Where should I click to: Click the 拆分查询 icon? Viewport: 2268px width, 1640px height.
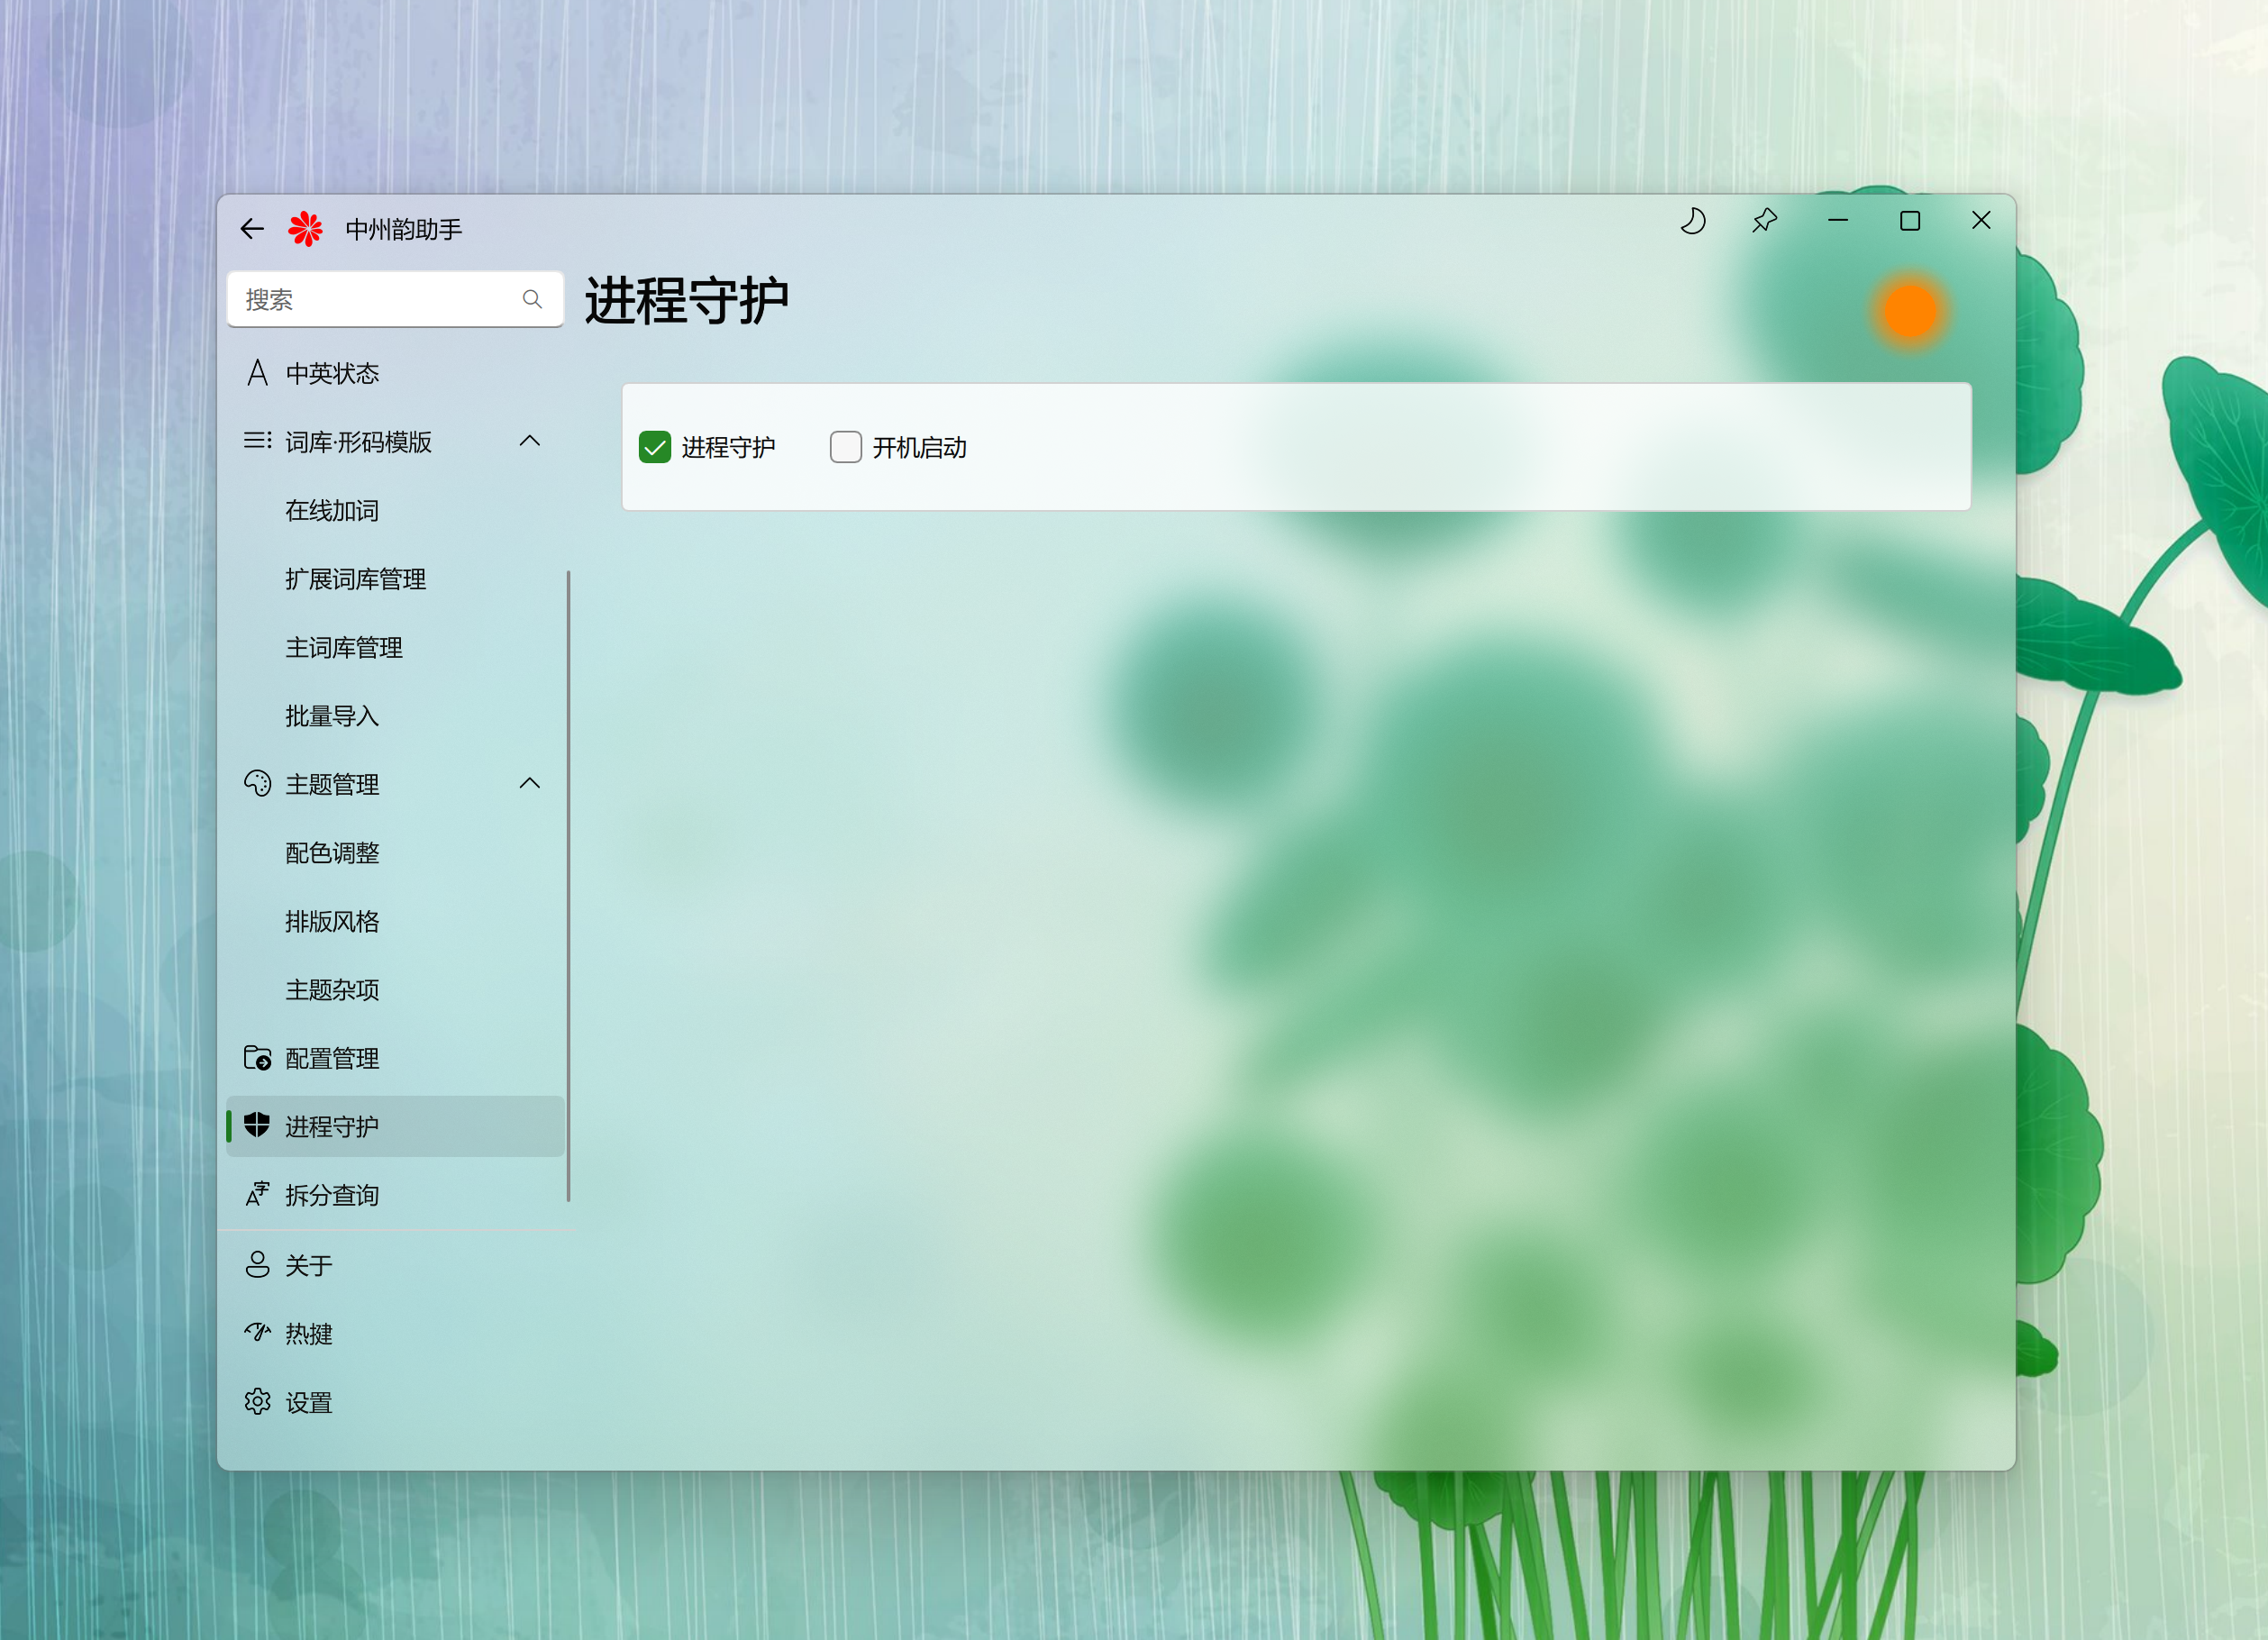tap(258, 1195)
